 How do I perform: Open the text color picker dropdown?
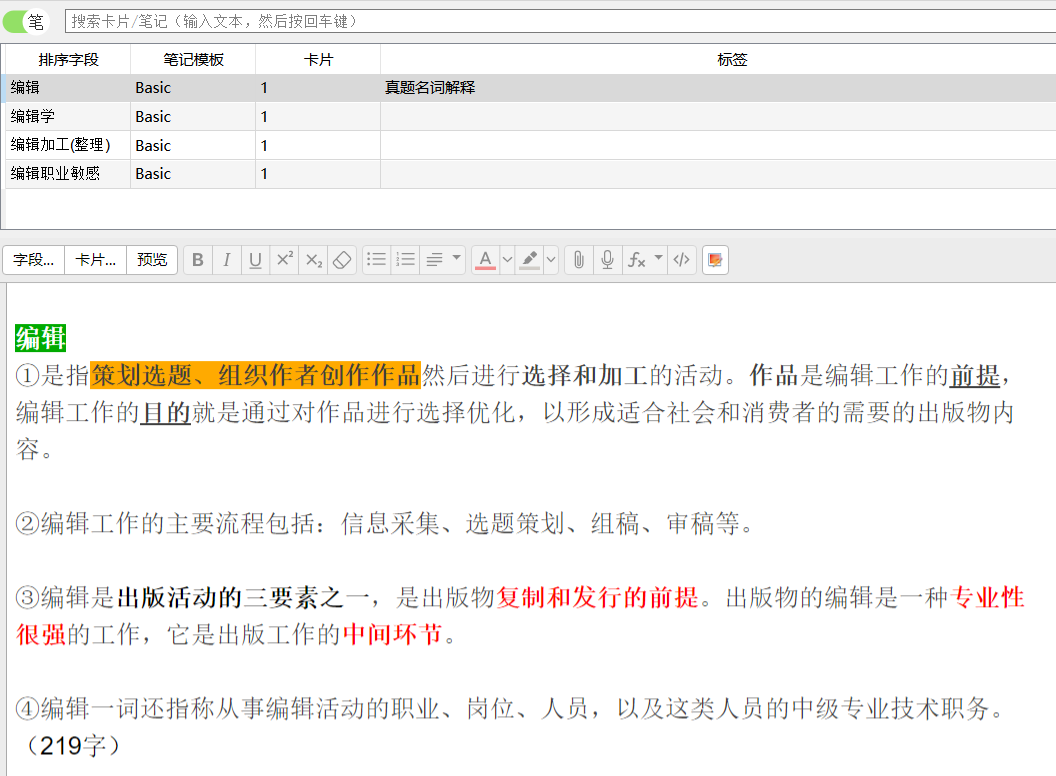click(x=508, y=260)
